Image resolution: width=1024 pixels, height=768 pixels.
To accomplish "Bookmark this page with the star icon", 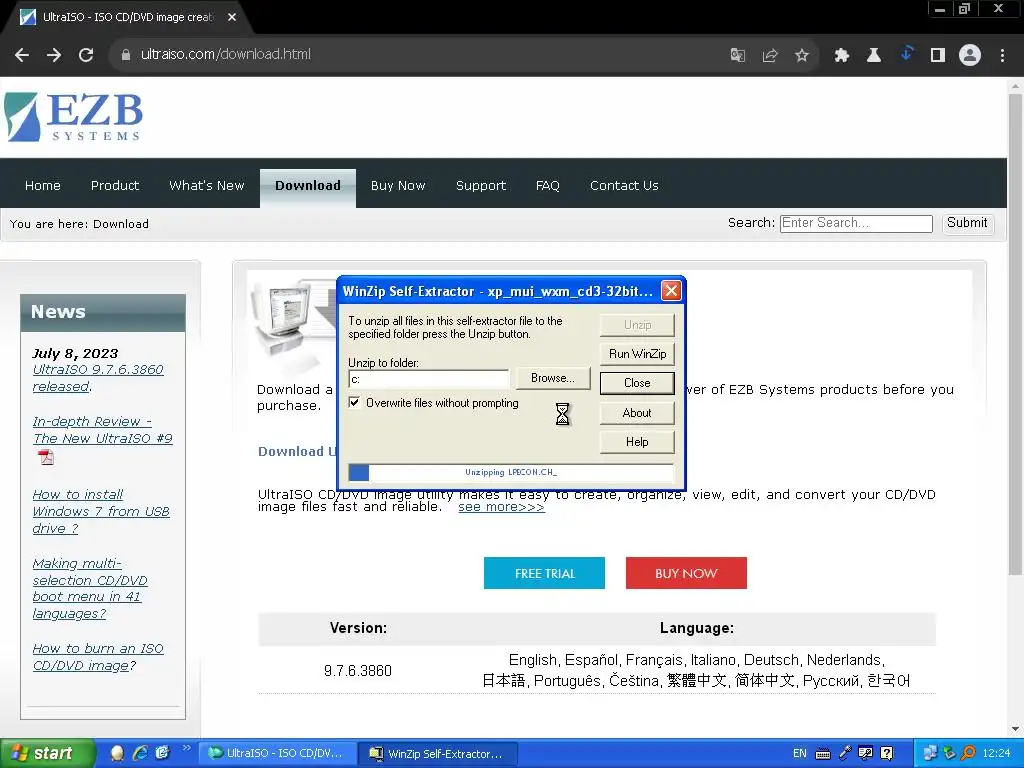I will [x=802, y=55].
